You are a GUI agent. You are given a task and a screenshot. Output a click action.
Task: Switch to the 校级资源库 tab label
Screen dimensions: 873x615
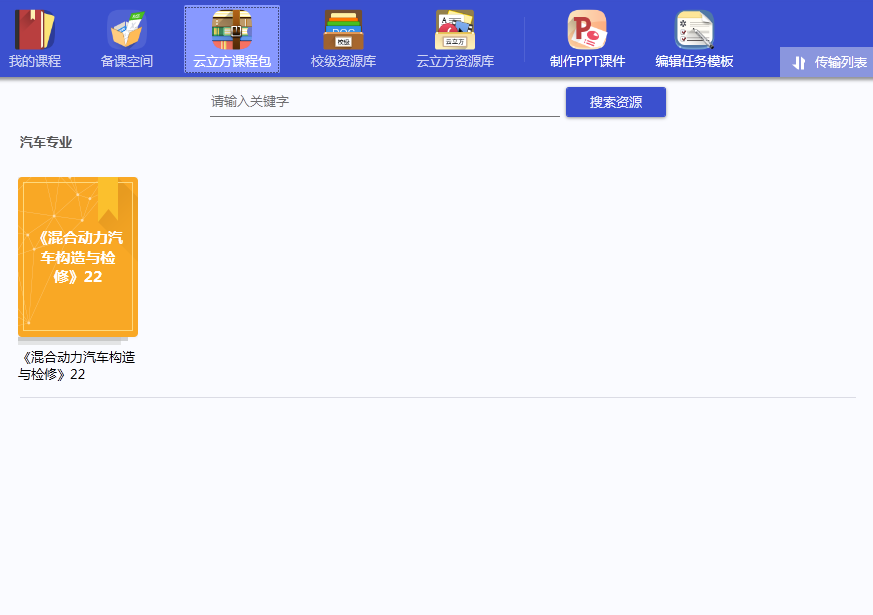tap(343, 61)
